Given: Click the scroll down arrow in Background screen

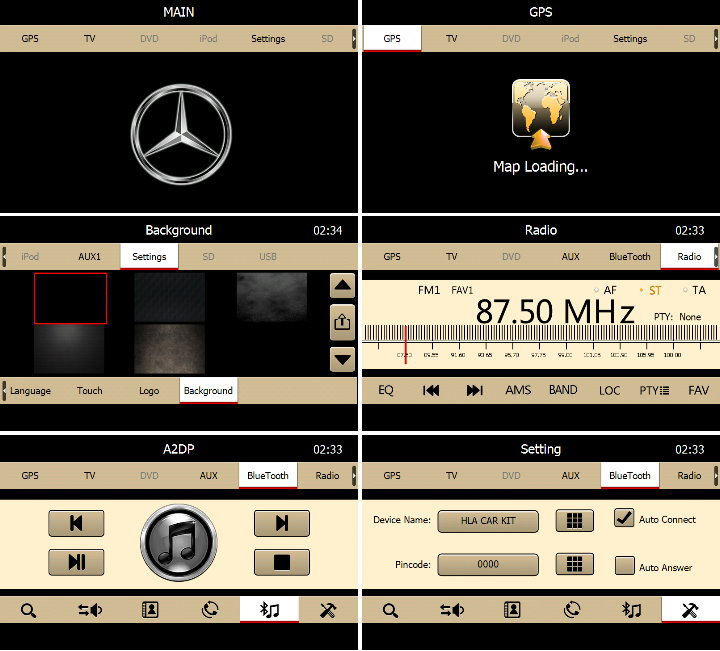Looking at the screenshot, I should coord(342,359).
